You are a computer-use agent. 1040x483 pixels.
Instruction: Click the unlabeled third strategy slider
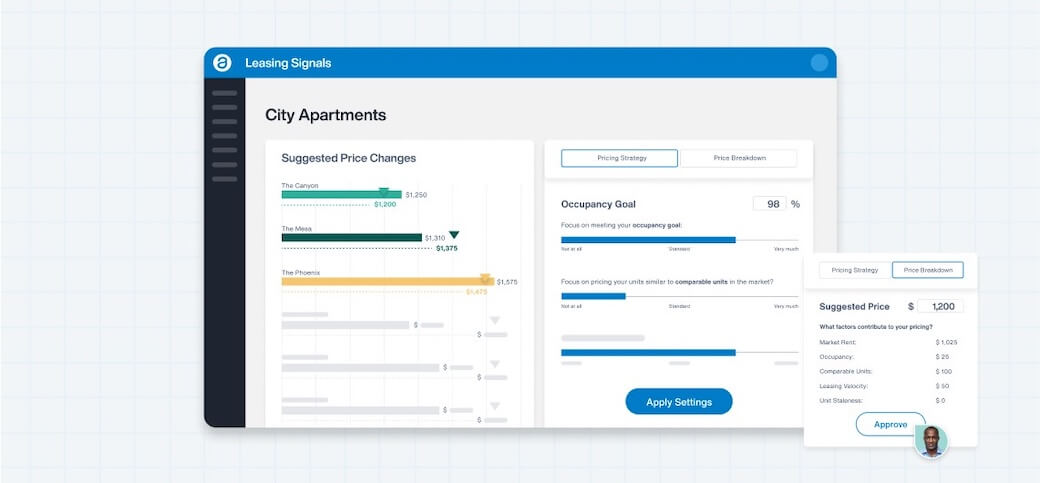(x=735, y=352)
